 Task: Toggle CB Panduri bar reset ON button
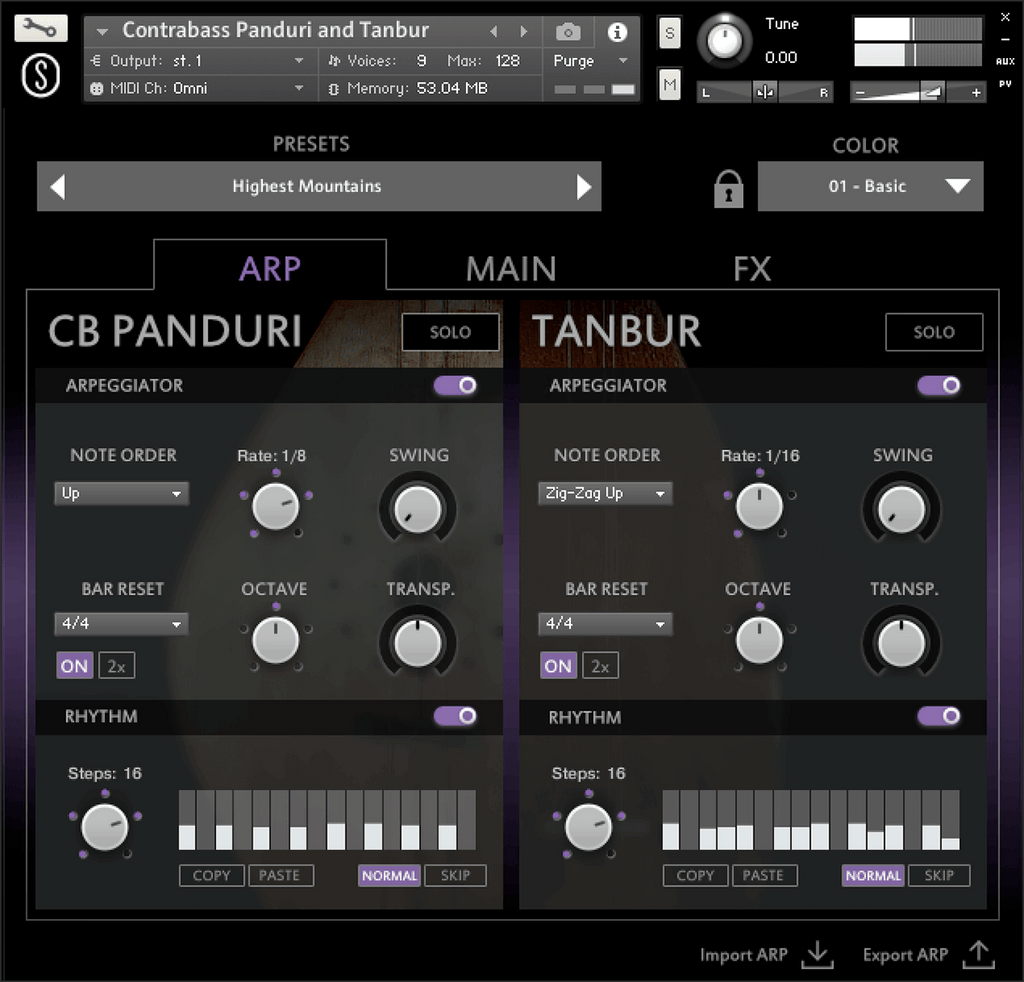pyautogui.click(x=74, y=666)
